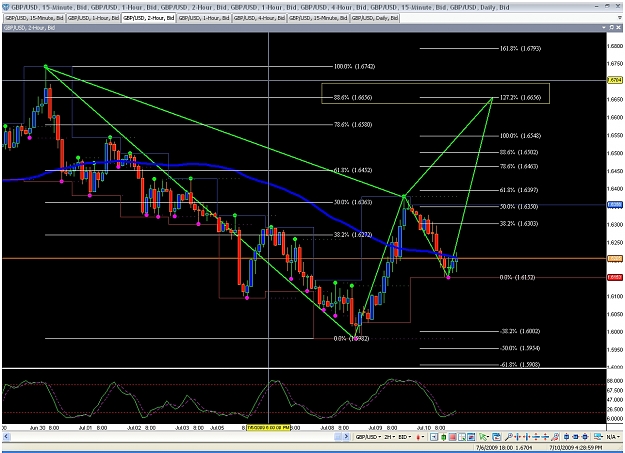Image resolution: width=625 pixels, height=453 pixels.
Task: Select the -38.2% (1.6002) Fibonacci label
Action: point(520,331)
